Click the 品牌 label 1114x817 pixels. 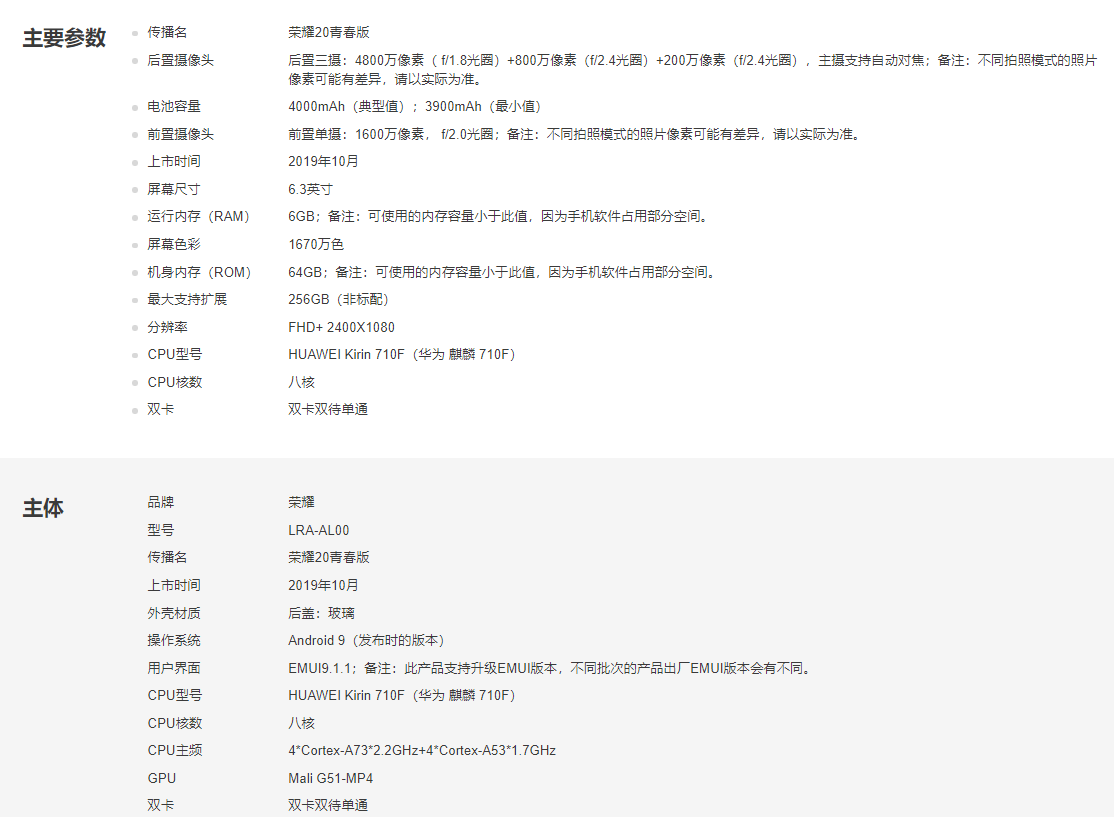point(161,502)
